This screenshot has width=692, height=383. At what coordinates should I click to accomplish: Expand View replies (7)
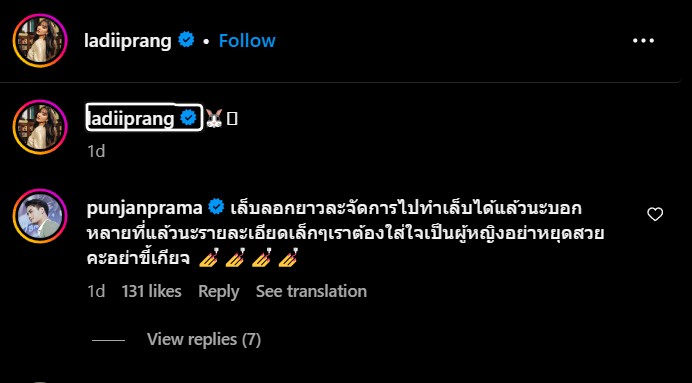click(203, 339)
